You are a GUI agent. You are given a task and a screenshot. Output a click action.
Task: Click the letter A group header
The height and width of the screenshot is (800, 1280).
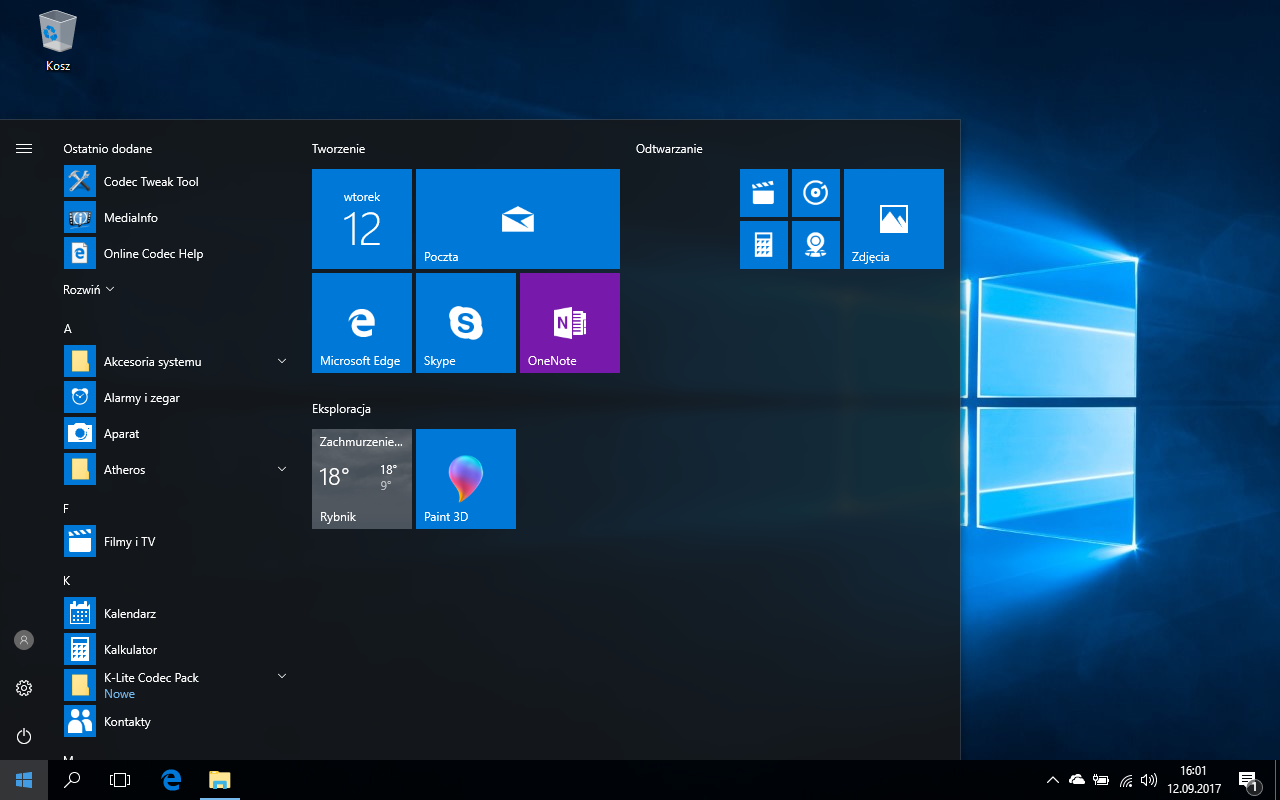[x=68, y=329]
